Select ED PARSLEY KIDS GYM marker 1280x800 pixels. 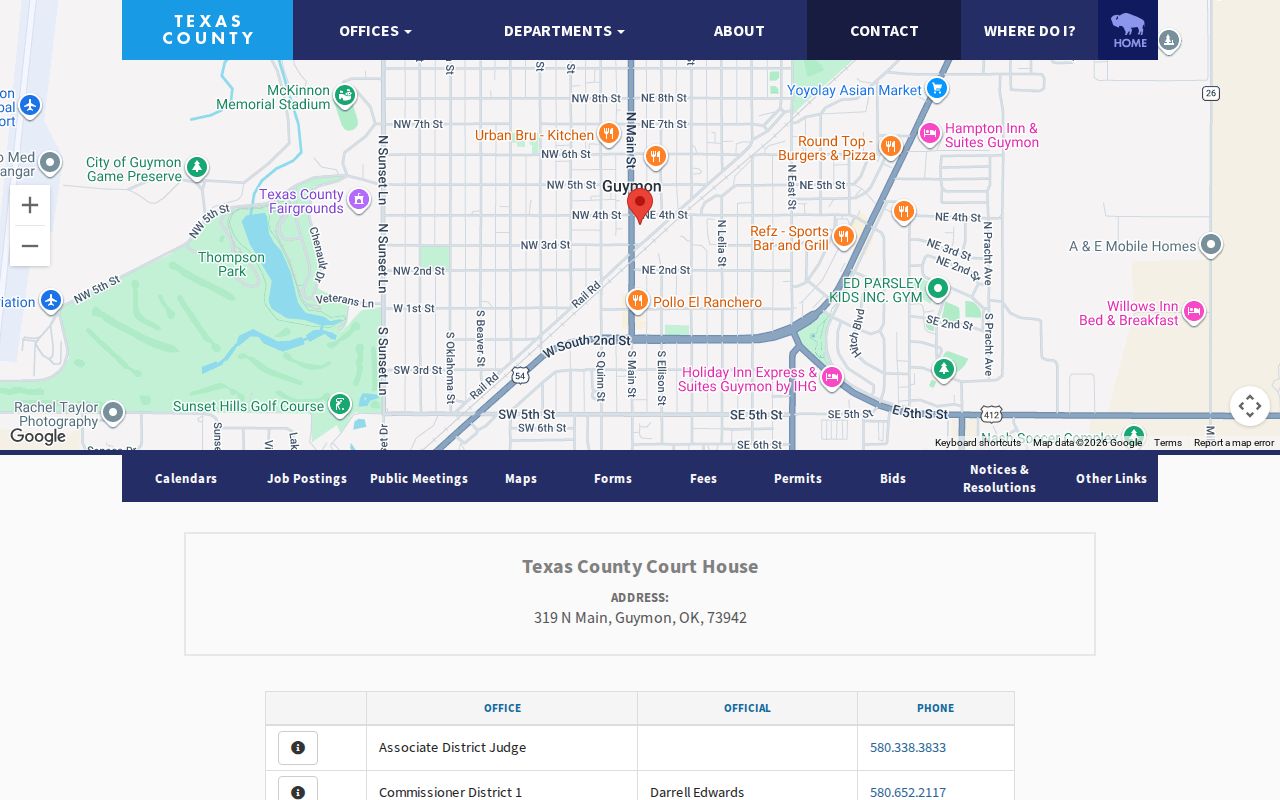tap(937, 290)
